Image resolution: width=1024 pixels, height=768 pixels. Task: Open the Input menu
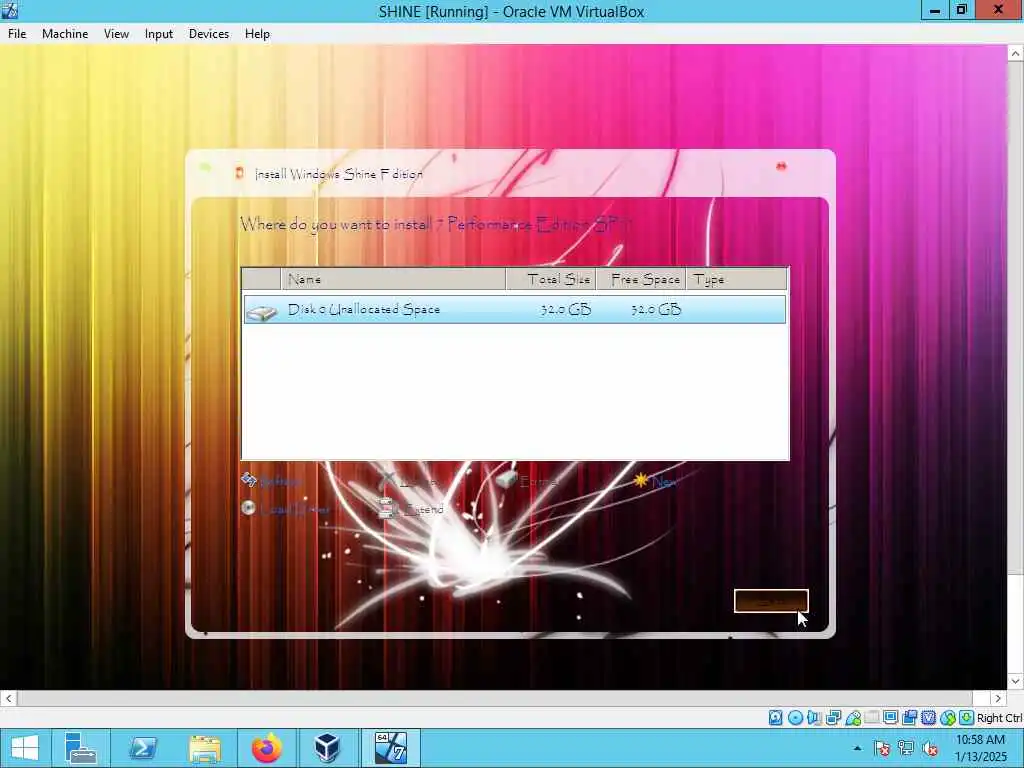coord(159,34)
